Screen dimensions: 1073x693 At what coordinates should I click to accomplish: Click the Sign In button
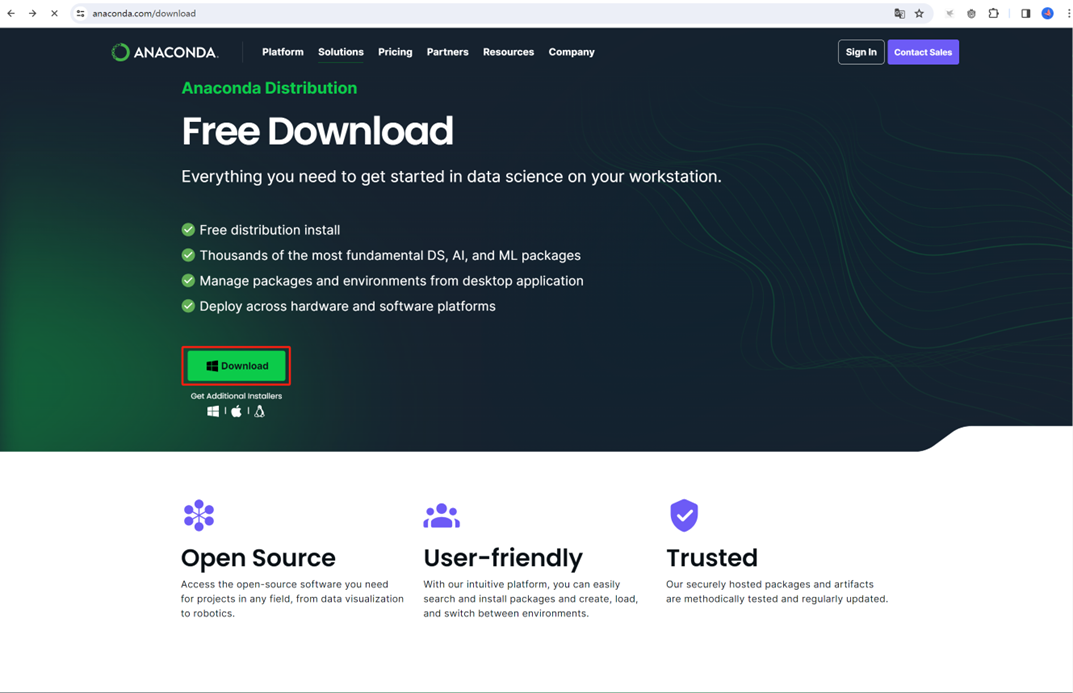pyautogui.click(x=861, y=52)
